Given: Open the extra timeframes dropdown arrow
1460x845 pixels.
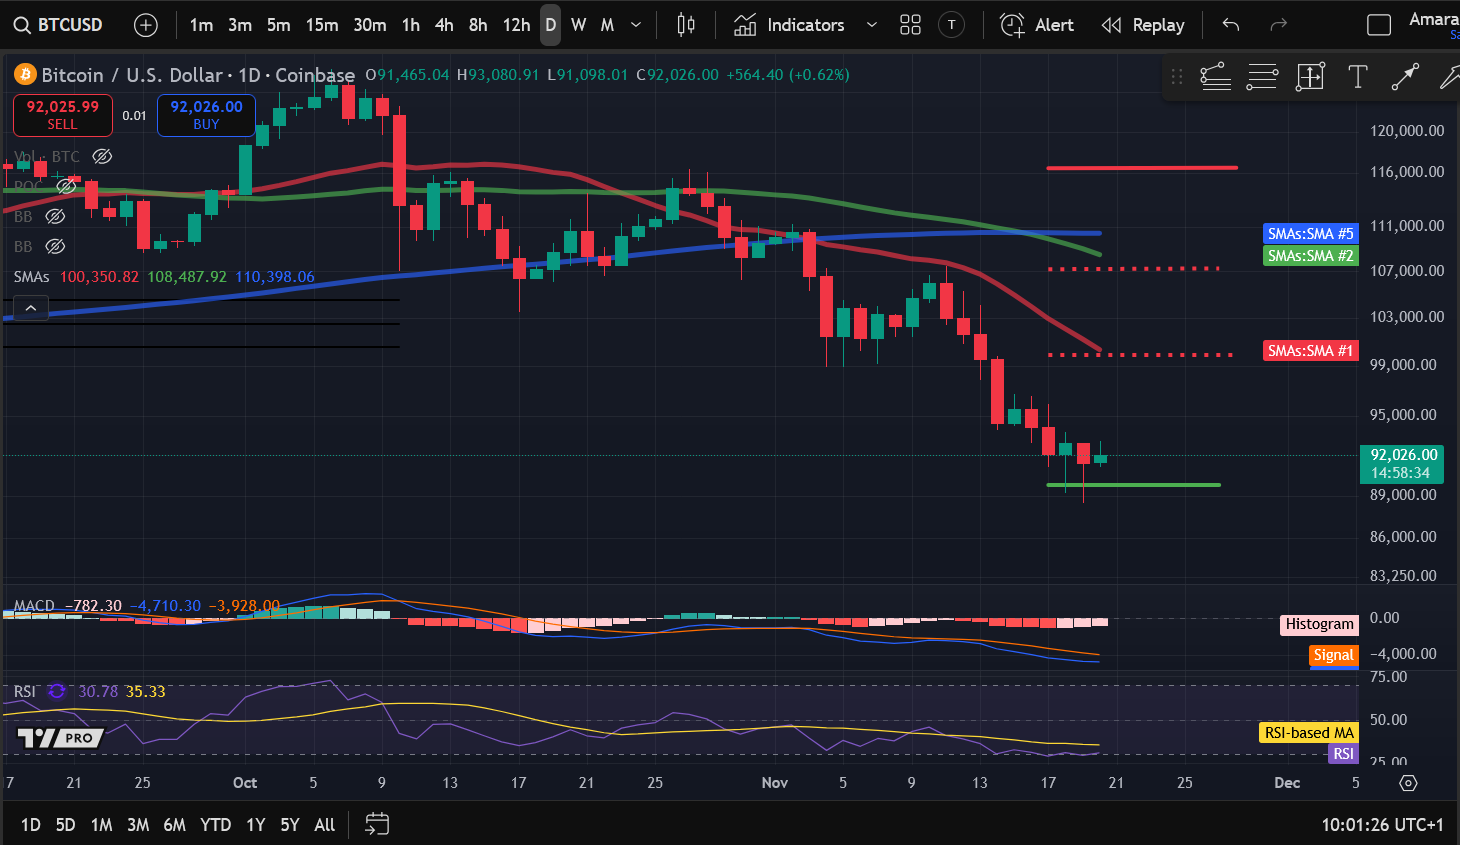Looking at the screenshot, I should pos(634,25).
